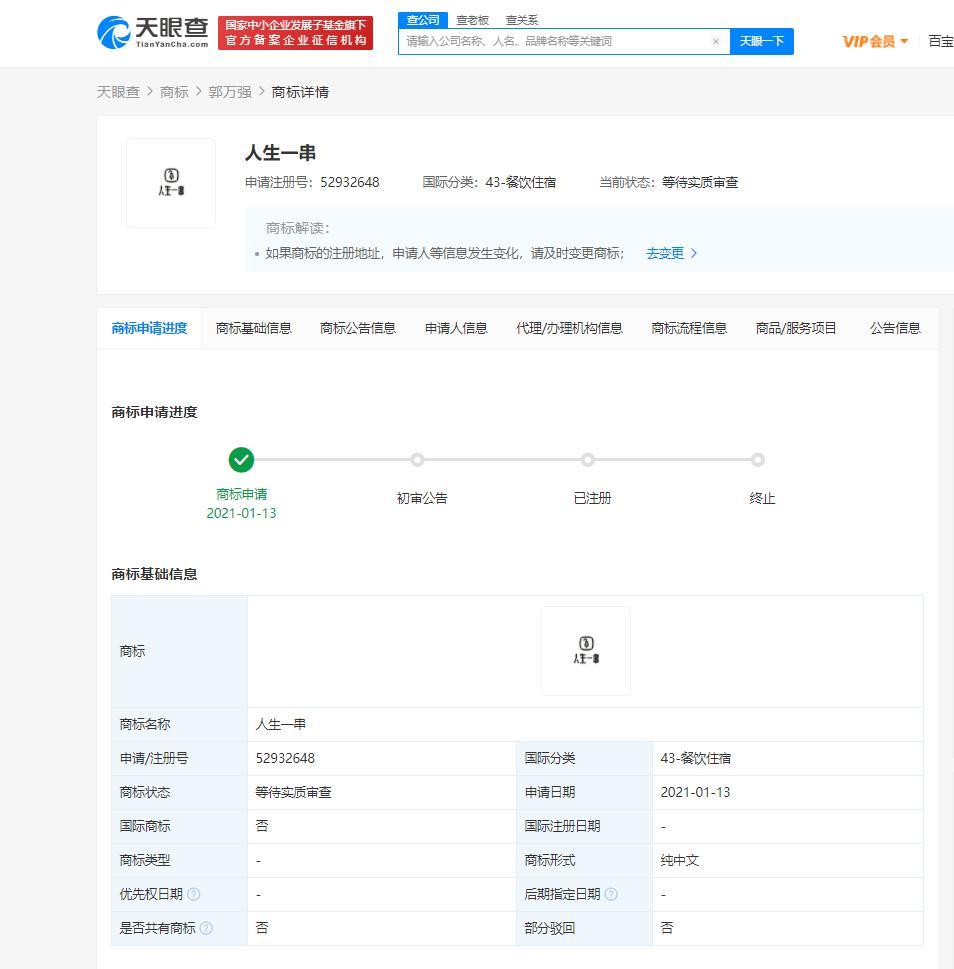
Task: Click application date 2021-01-13 in the table
Action: [x=695, y=792]
